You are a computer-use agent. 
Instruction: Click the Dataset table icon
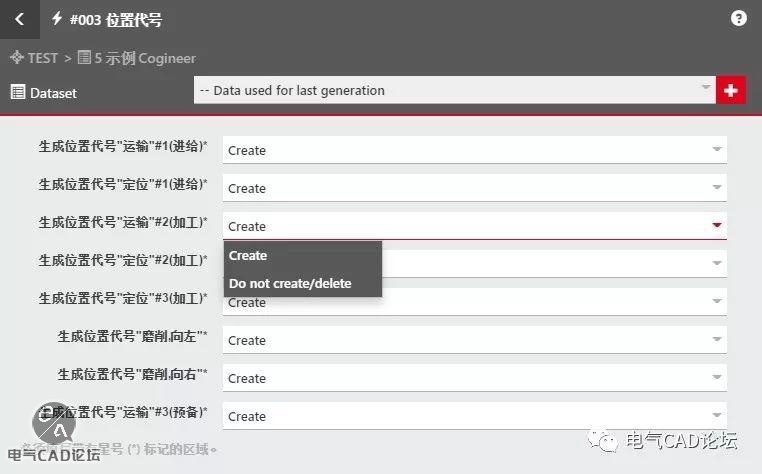coord(17,92)
